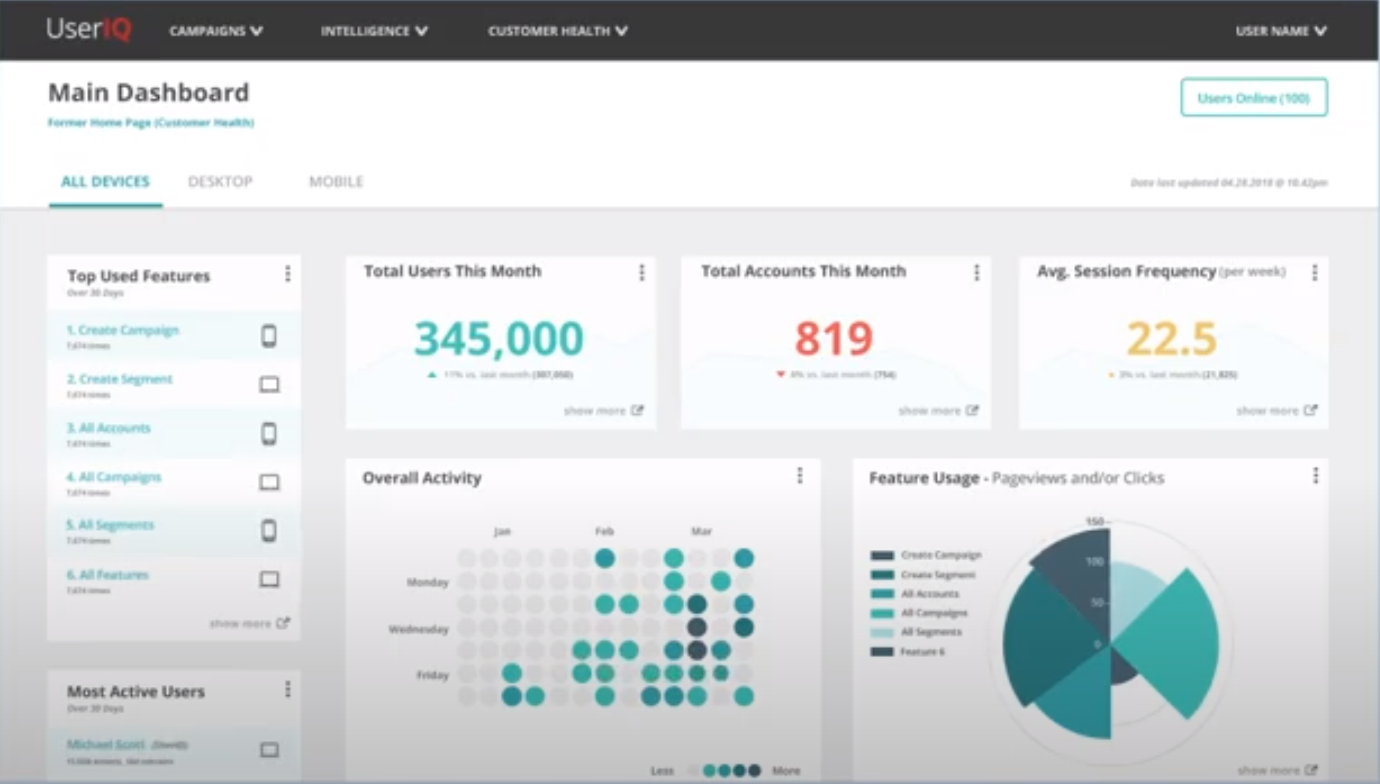
Task: Click the Users Online (100) button
Action: [1254, 98]
